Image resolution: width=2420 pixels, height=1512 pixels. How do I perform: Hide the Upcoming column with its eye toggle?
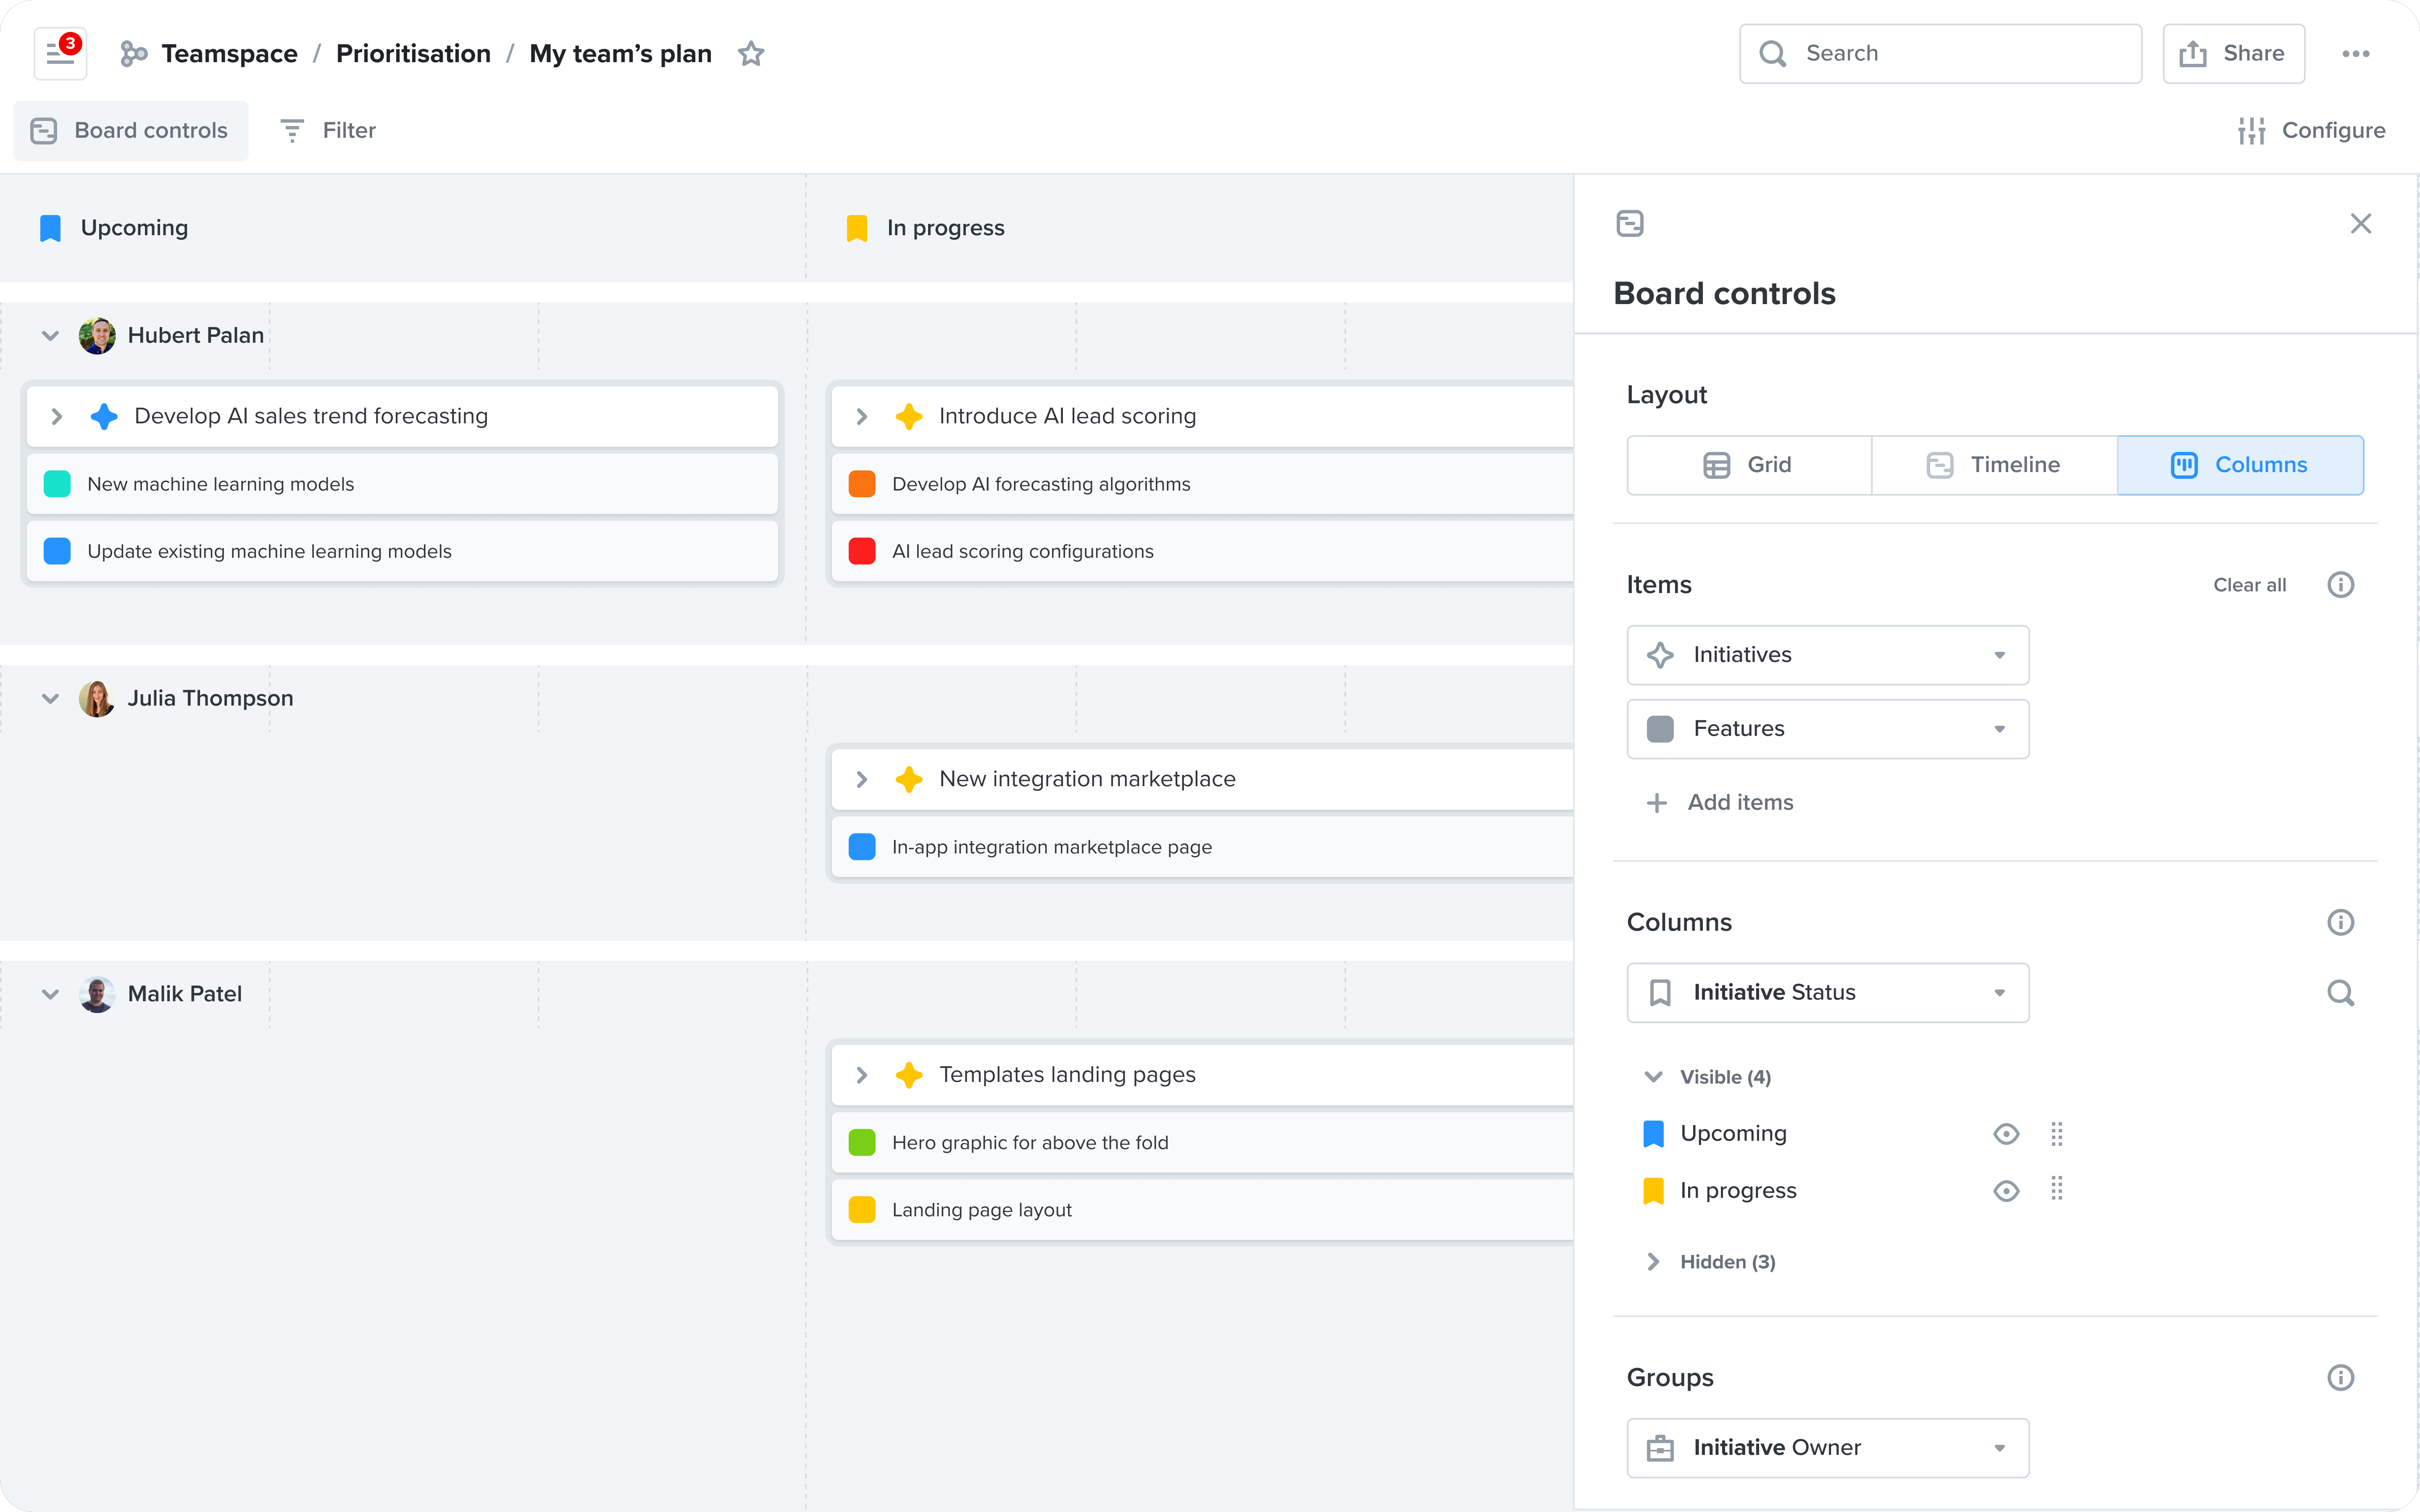[2007, 1133]
